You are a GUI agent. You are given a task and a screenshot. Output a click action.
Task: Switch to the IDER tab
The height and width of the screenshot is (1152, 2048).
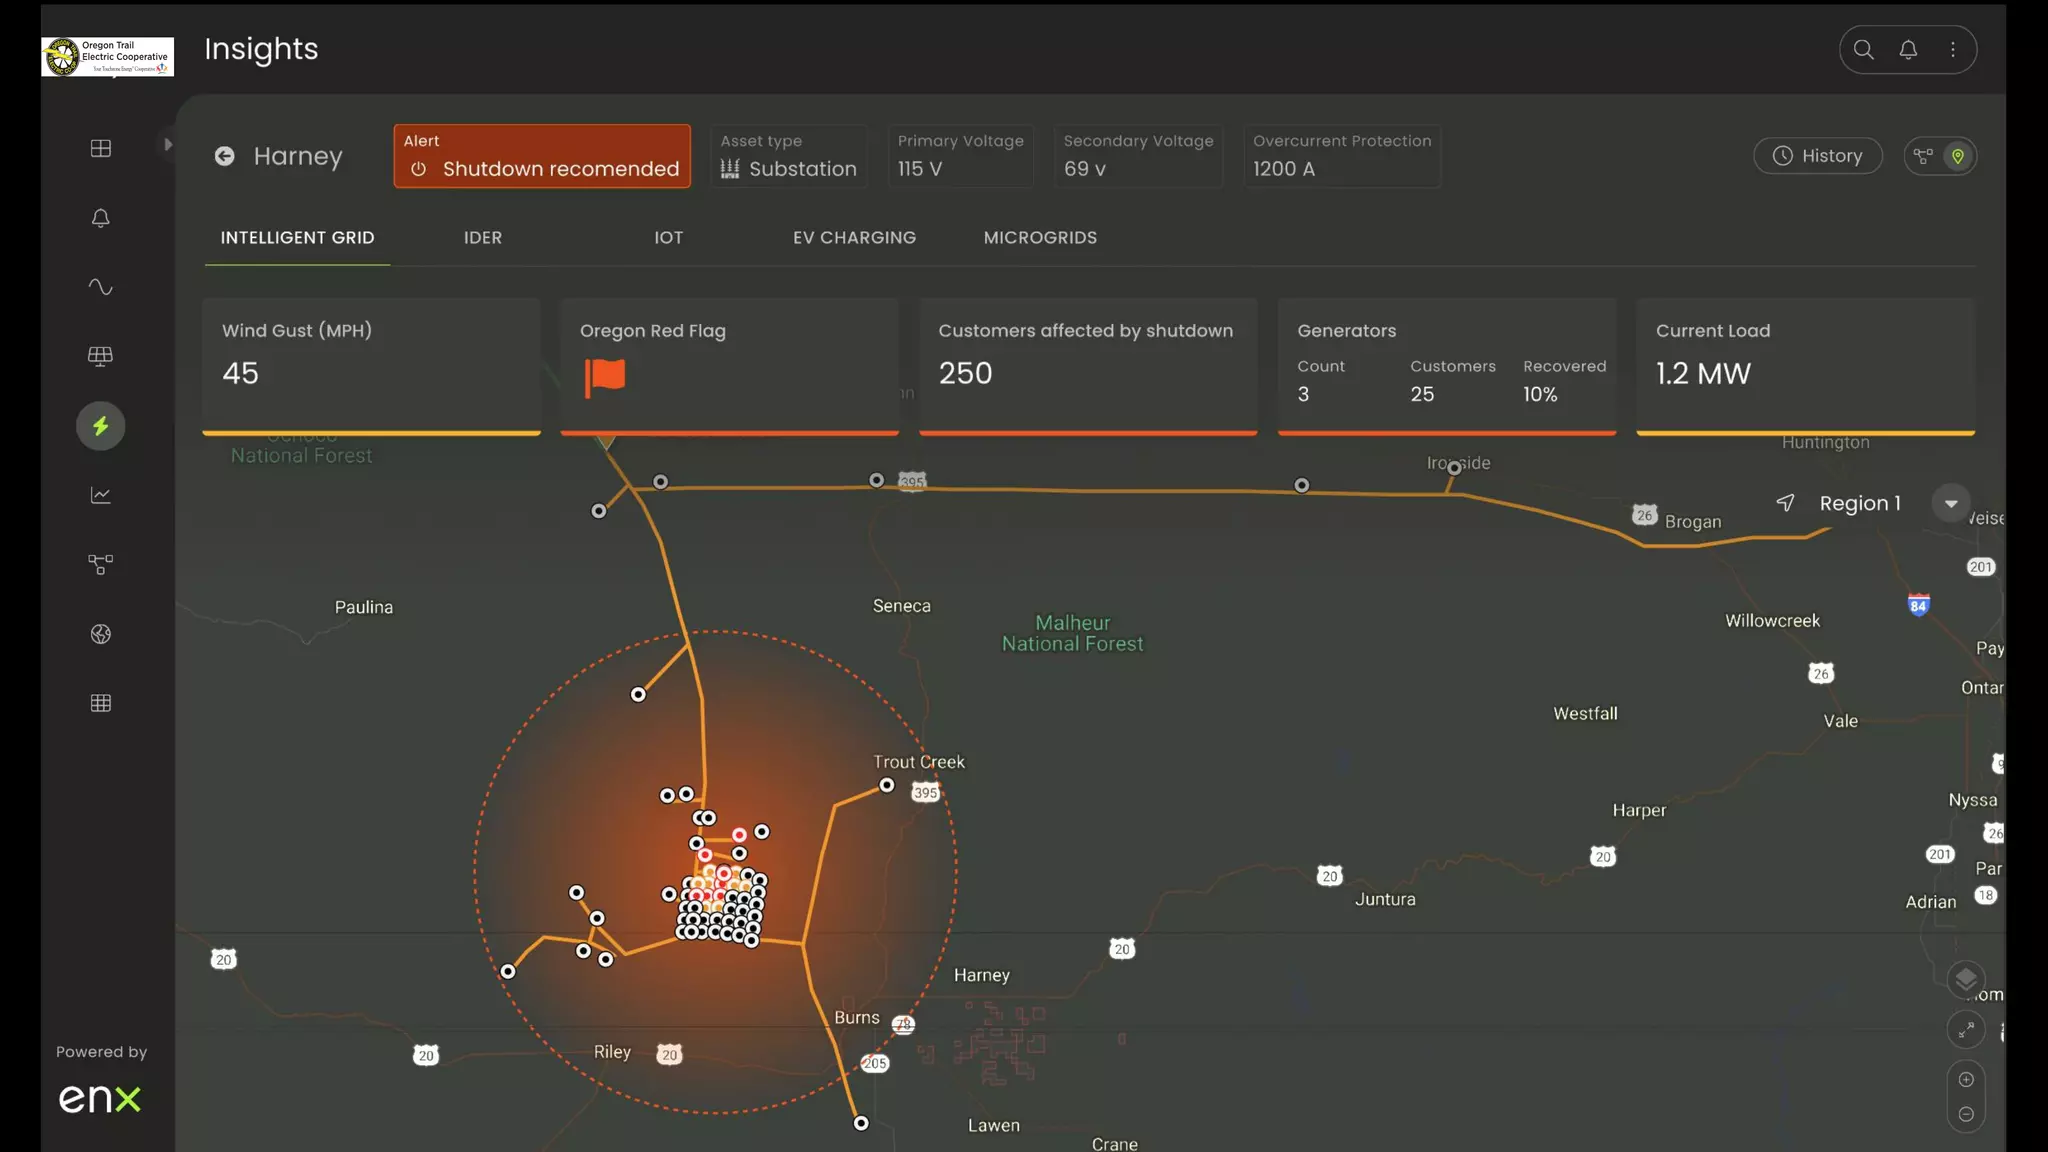[x=483, y=238]
